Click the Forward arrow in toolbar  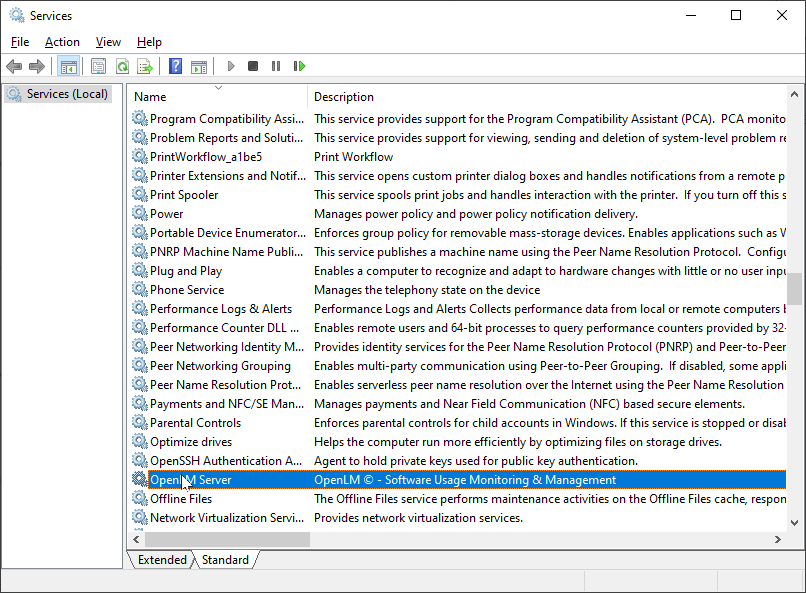[x=37, y=67]
